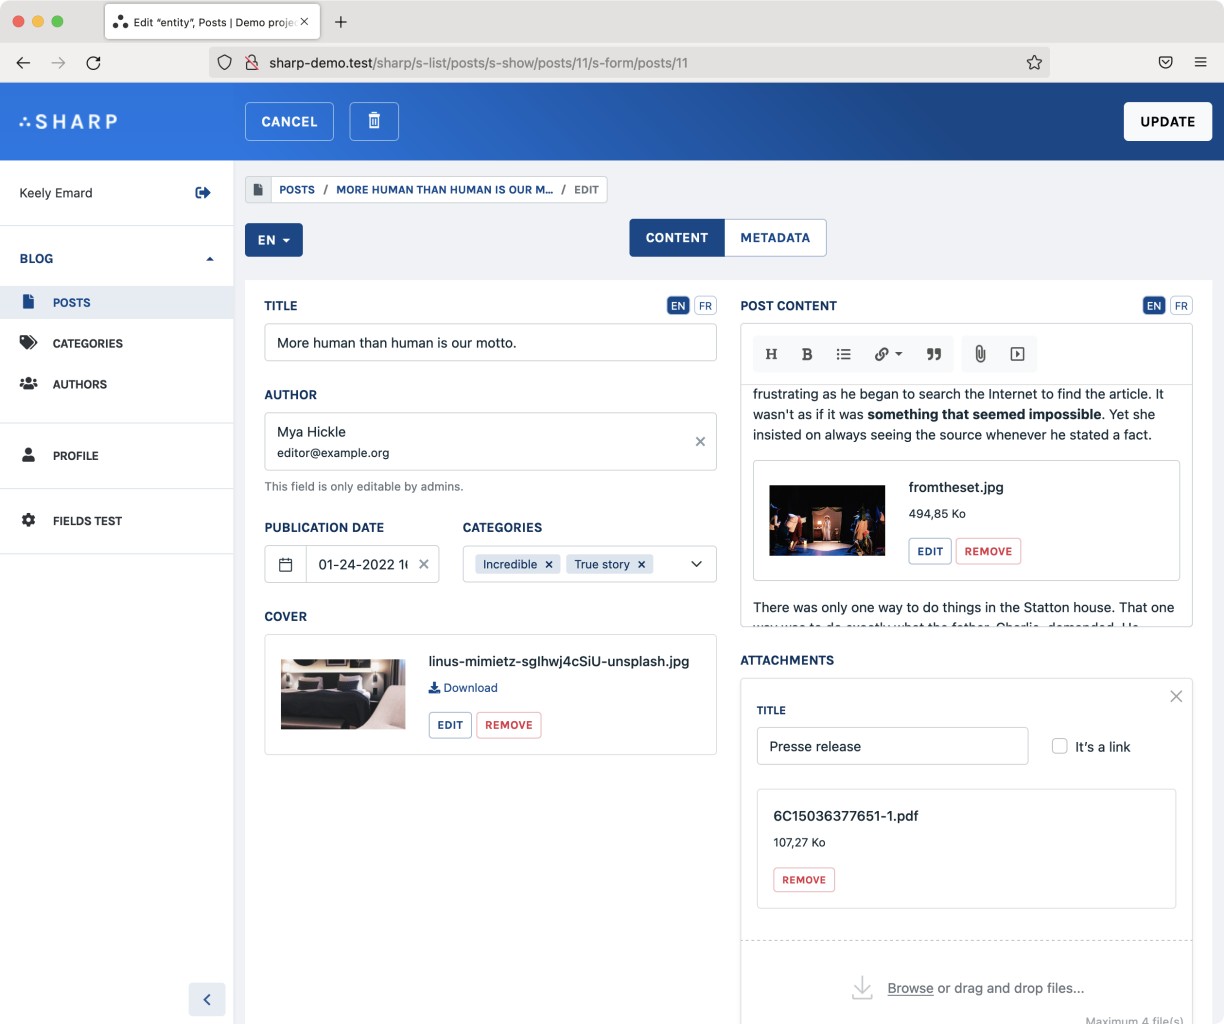Image resolution: width=1224 pixels, height=1024 pixels.
Task: Collapse the Blog sidebar section
Action: click(209, 259)
